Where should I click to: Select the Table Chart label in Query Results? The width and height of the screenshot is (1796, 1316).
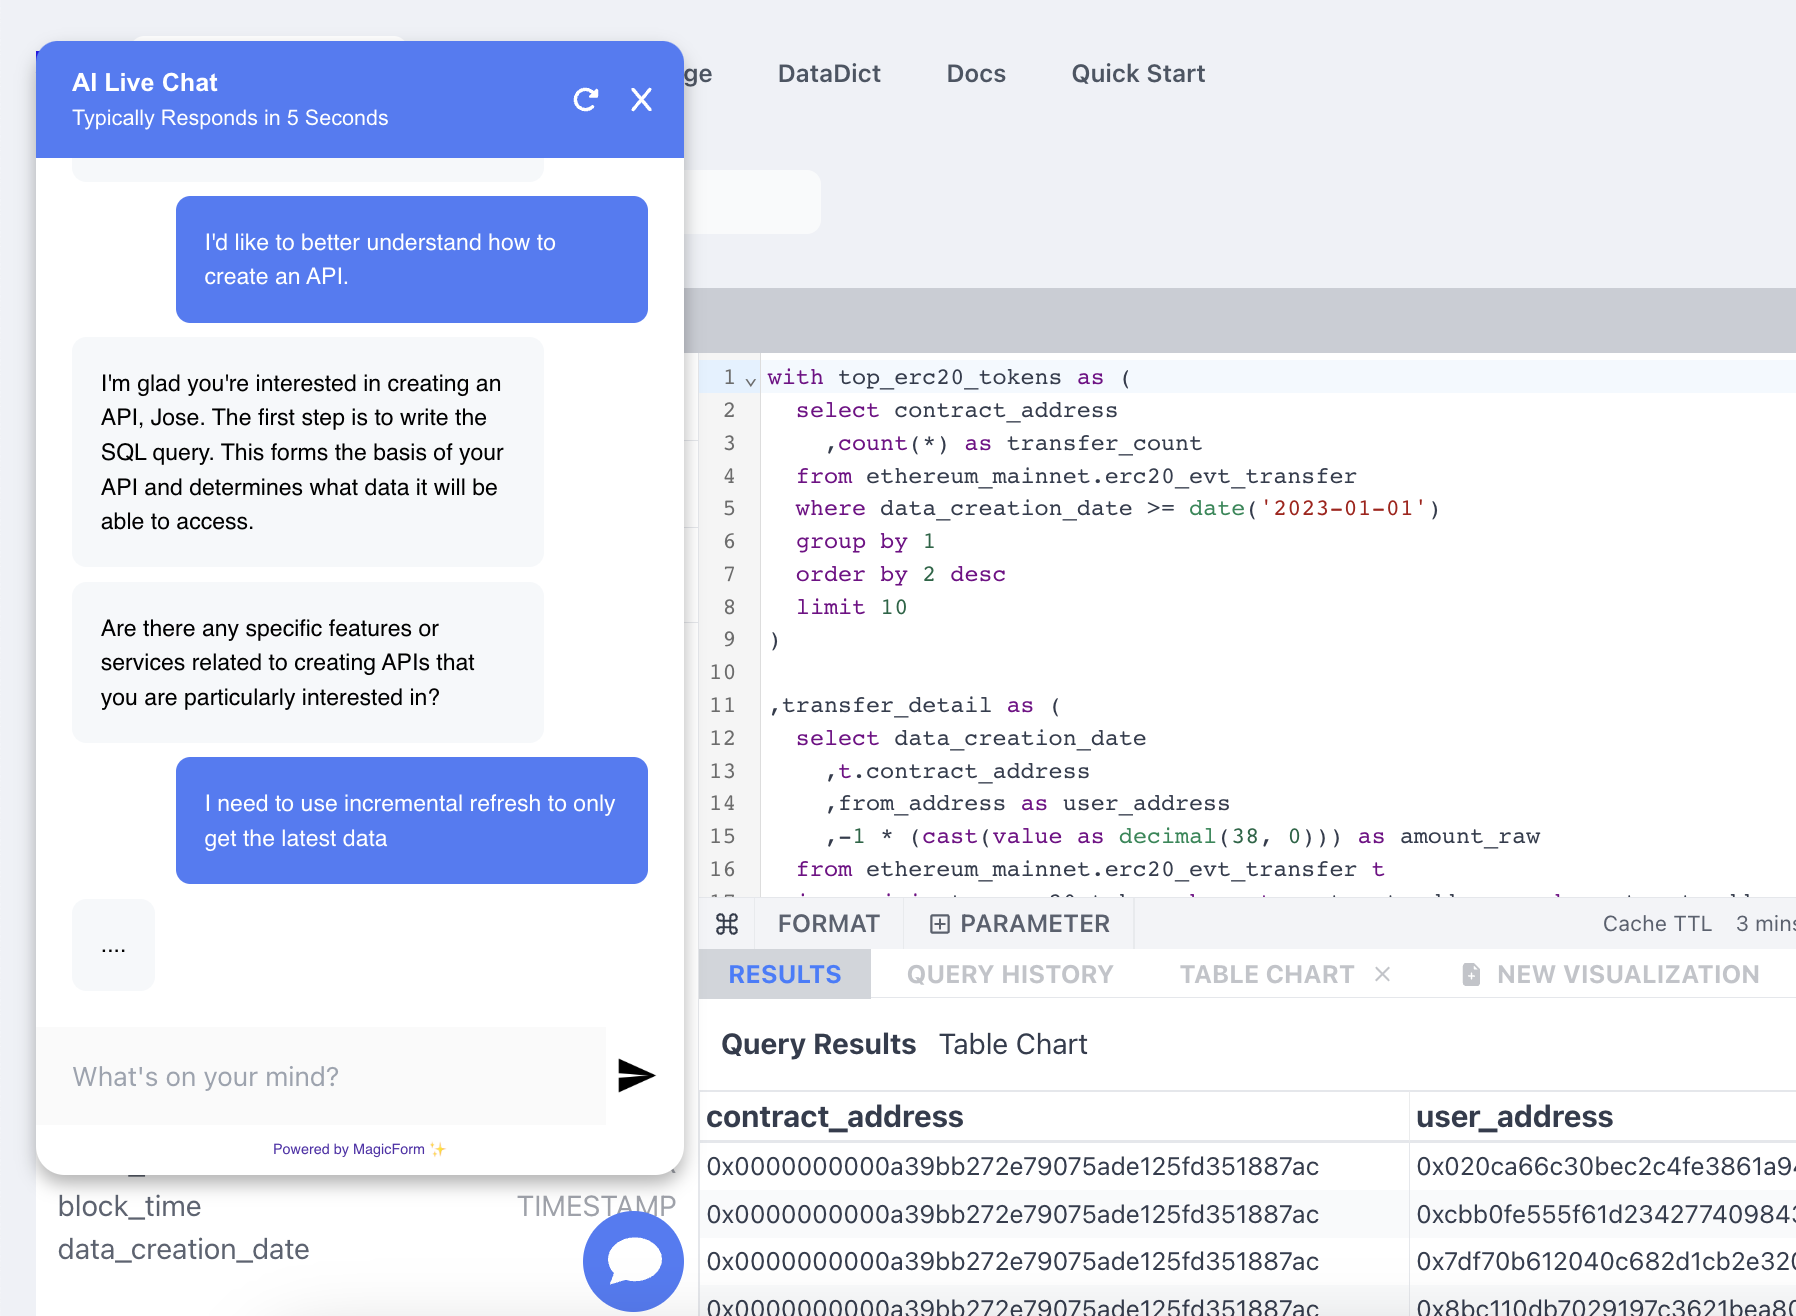pyautogui.click(x=1013, y=1044)
